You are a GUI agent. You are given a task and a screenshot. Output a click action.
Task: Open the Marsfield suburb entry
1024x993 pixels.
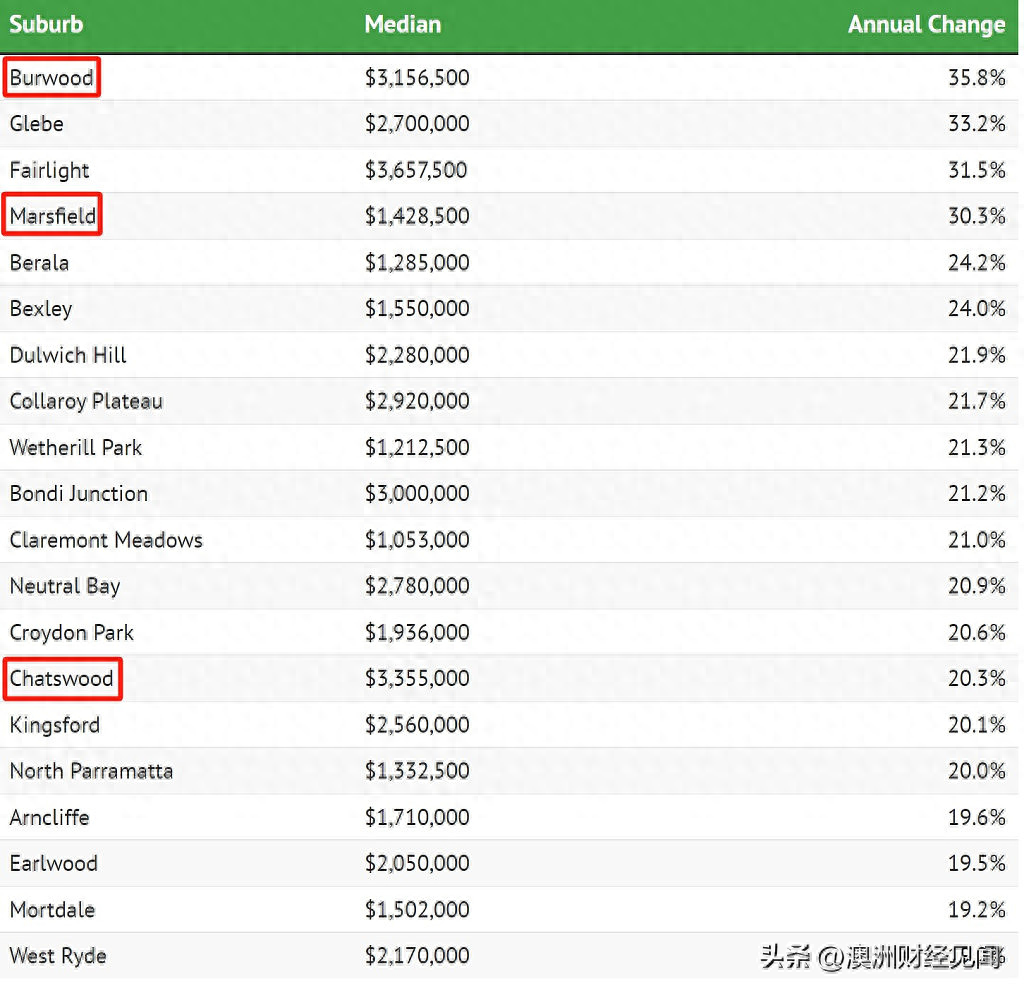54,216
